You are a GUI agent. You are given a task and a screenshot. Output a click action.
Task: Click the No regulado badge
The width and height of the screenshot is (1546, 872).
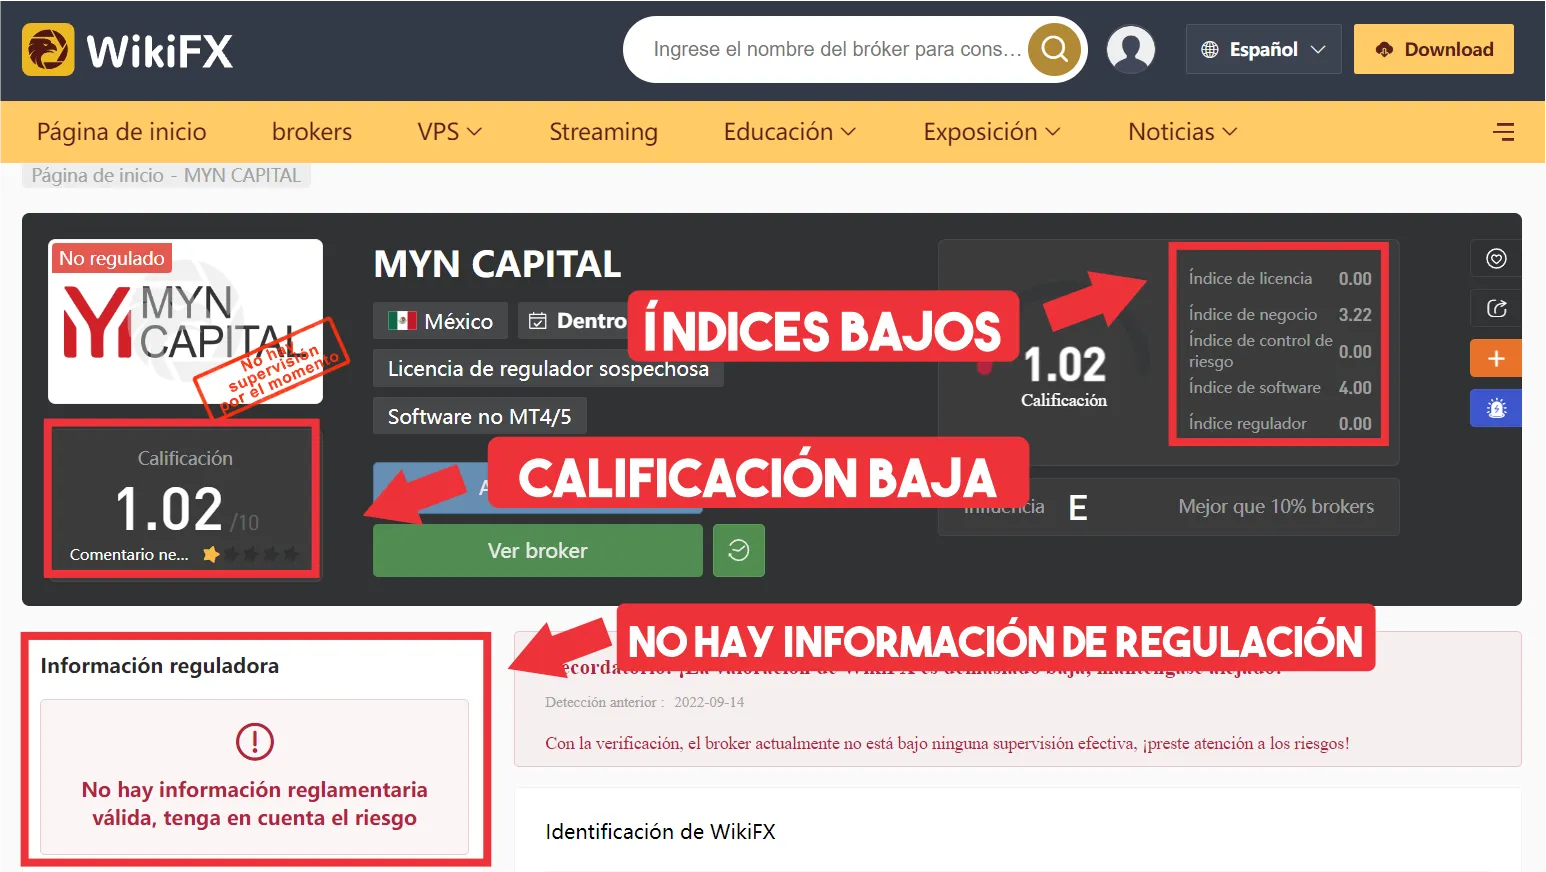coord(112,258)
